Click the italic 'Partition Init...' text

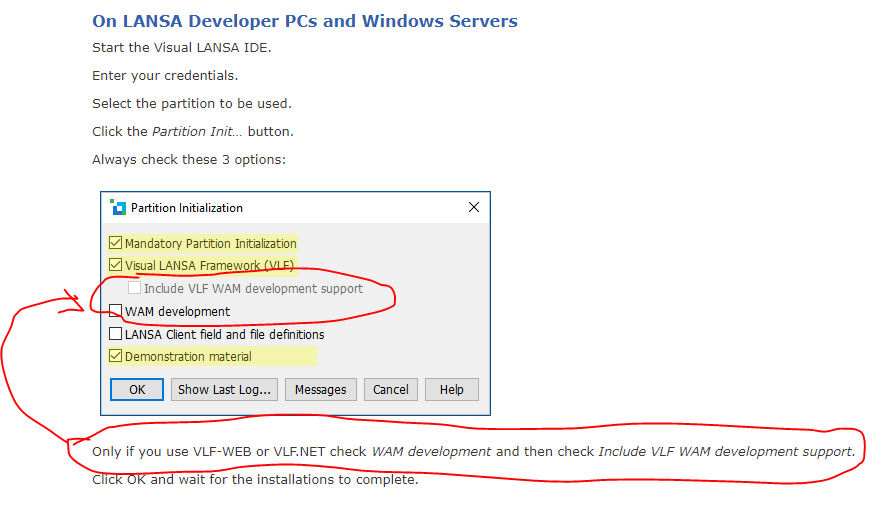(197, 132)
